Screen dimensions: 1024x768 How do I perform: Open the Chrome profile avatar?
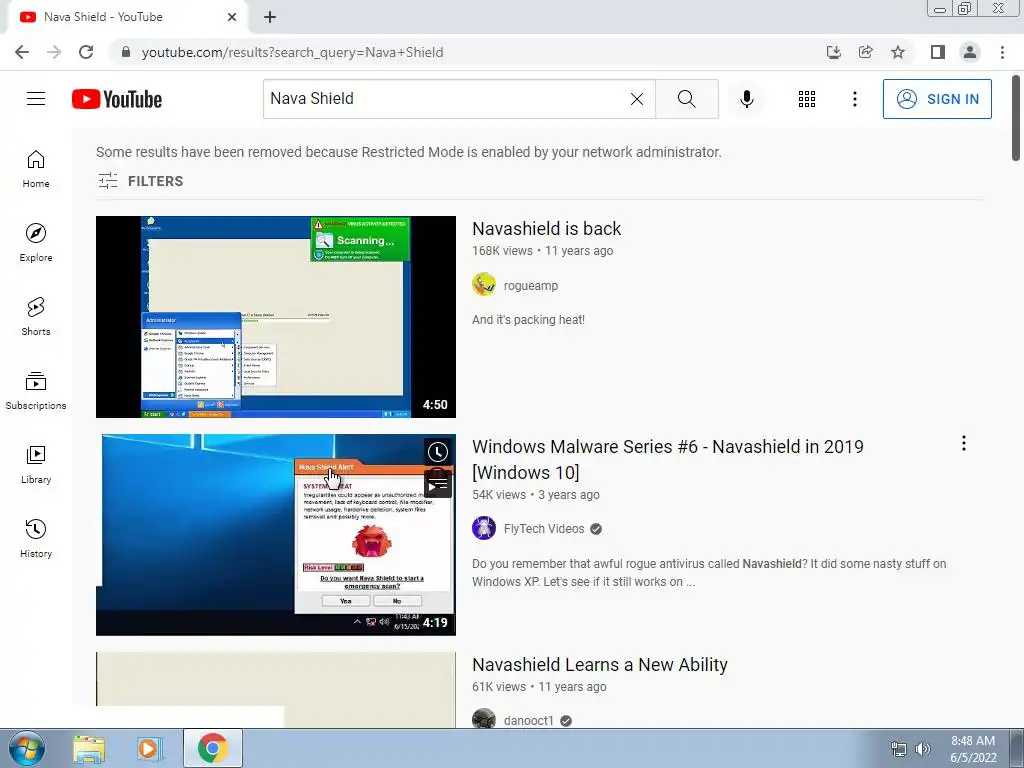pos(970,52)
